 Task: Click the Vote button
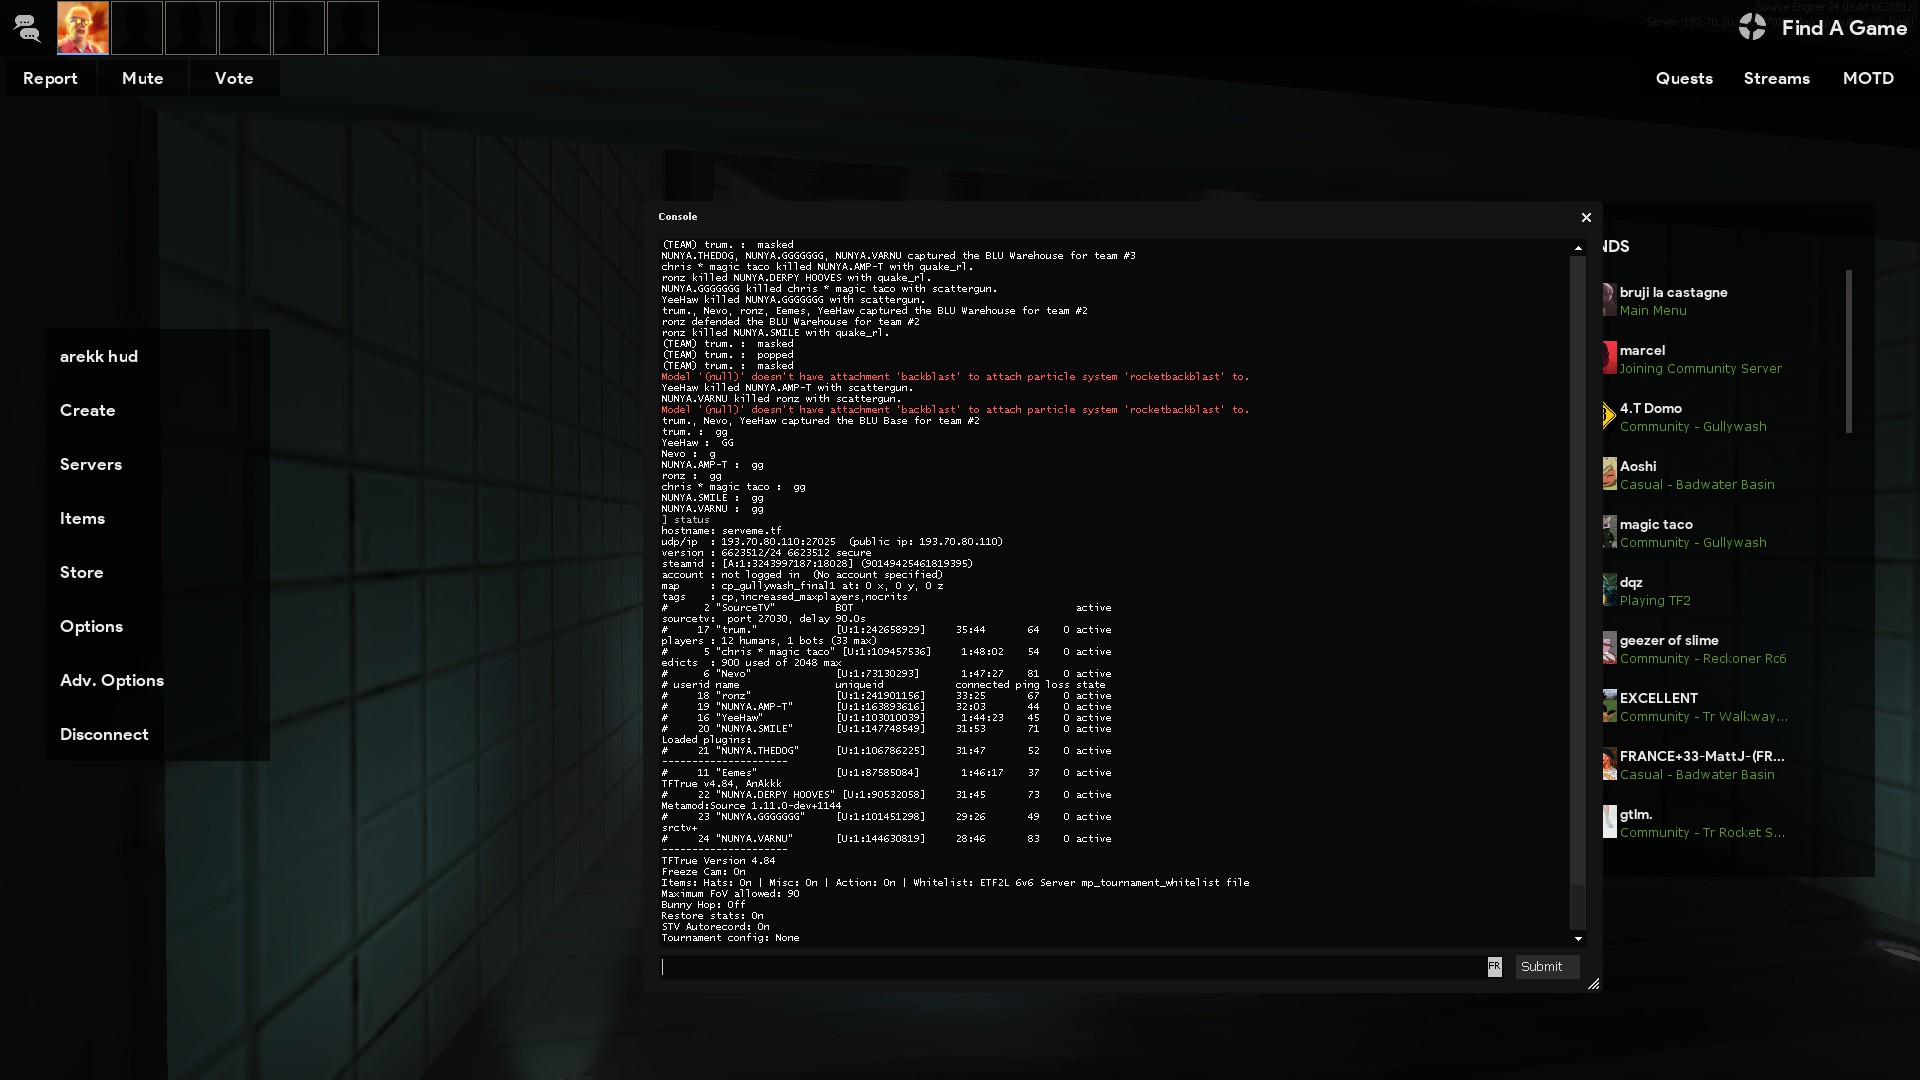[x=234, y=78]
